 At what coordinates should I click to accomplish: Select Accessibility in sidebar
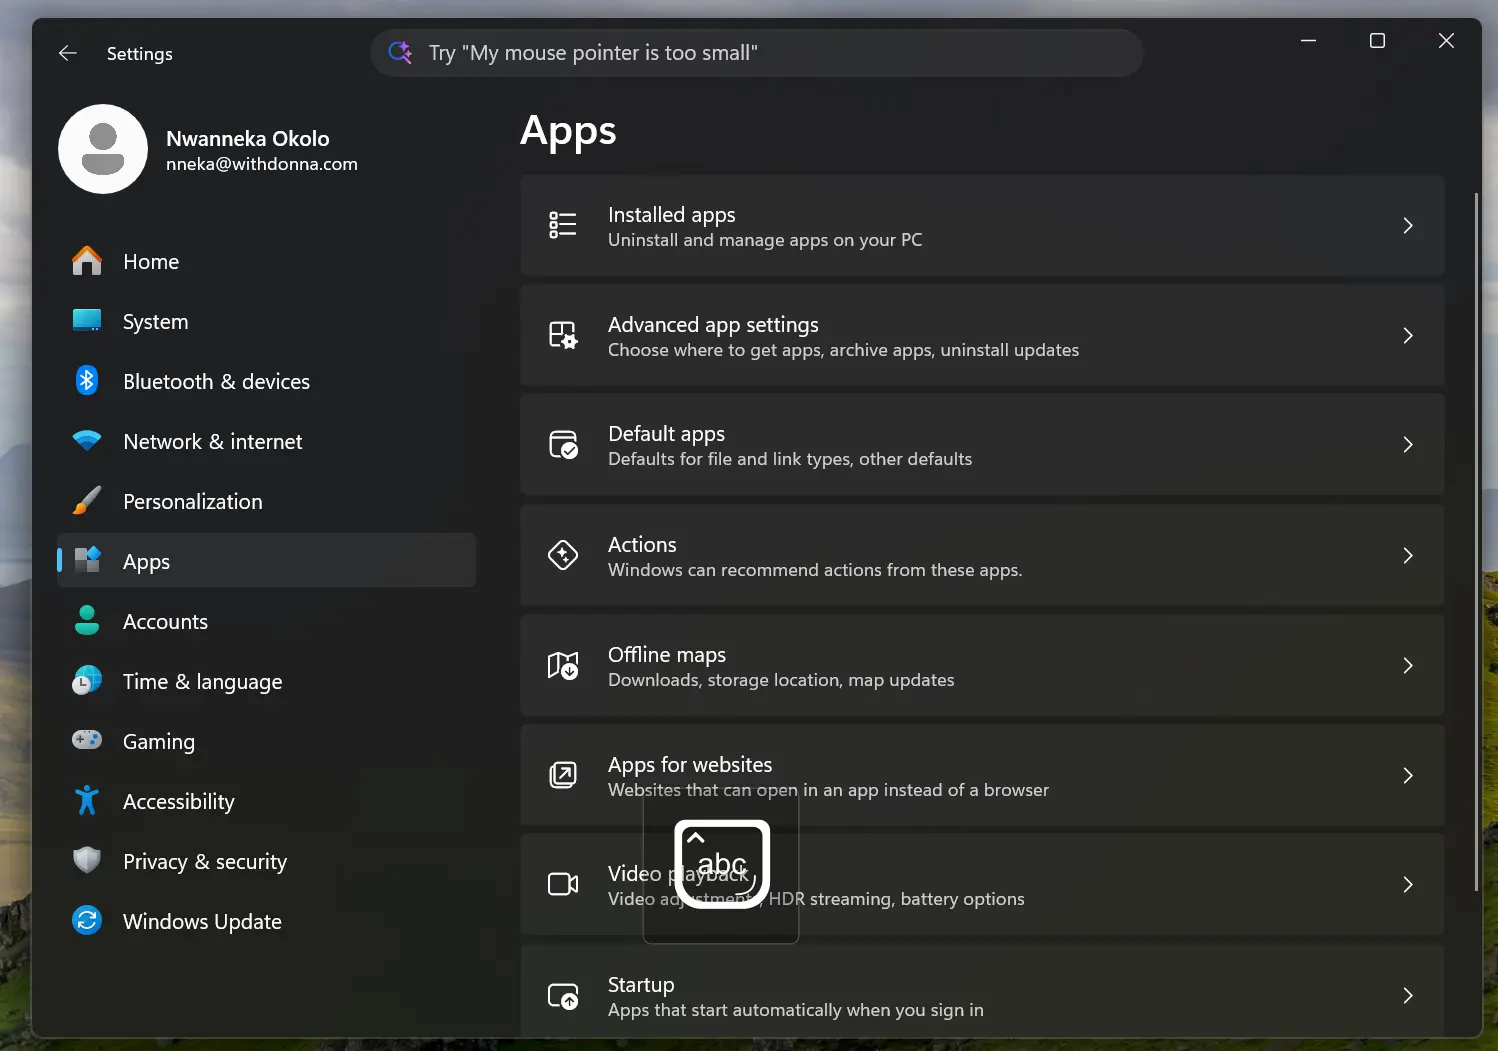pos(266,801)
